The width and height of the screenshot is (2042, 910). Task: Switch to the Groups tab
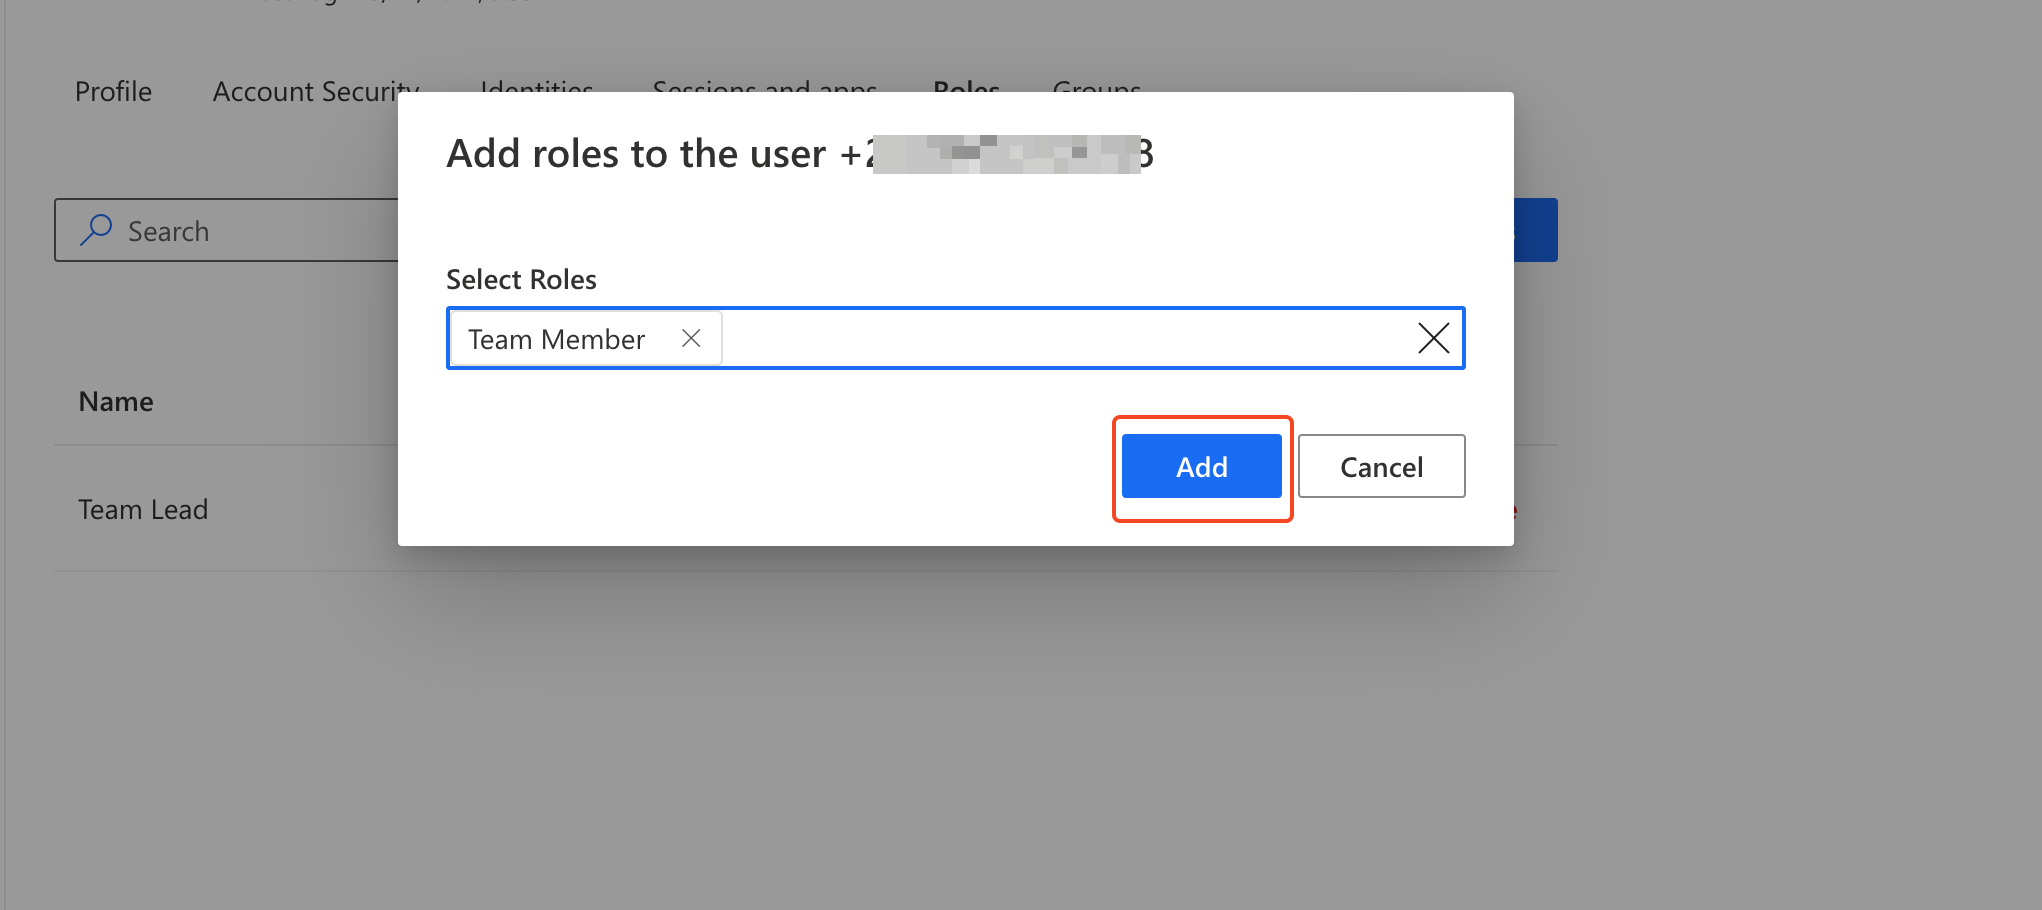click(x=1096, y=86)
